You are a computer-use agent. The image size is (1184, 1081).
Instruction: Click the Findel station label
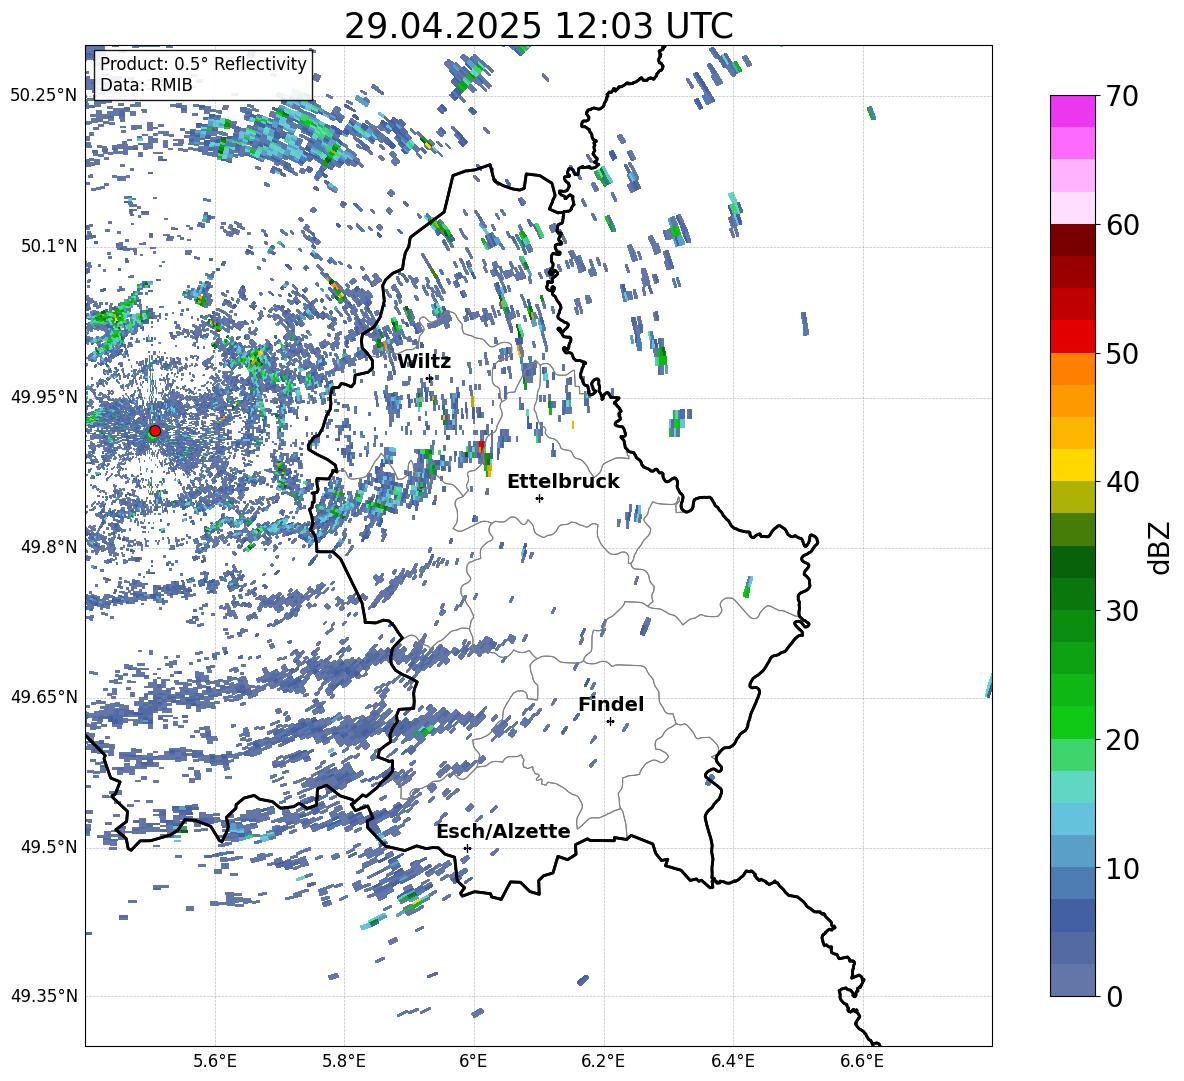[x=611, y=704]
